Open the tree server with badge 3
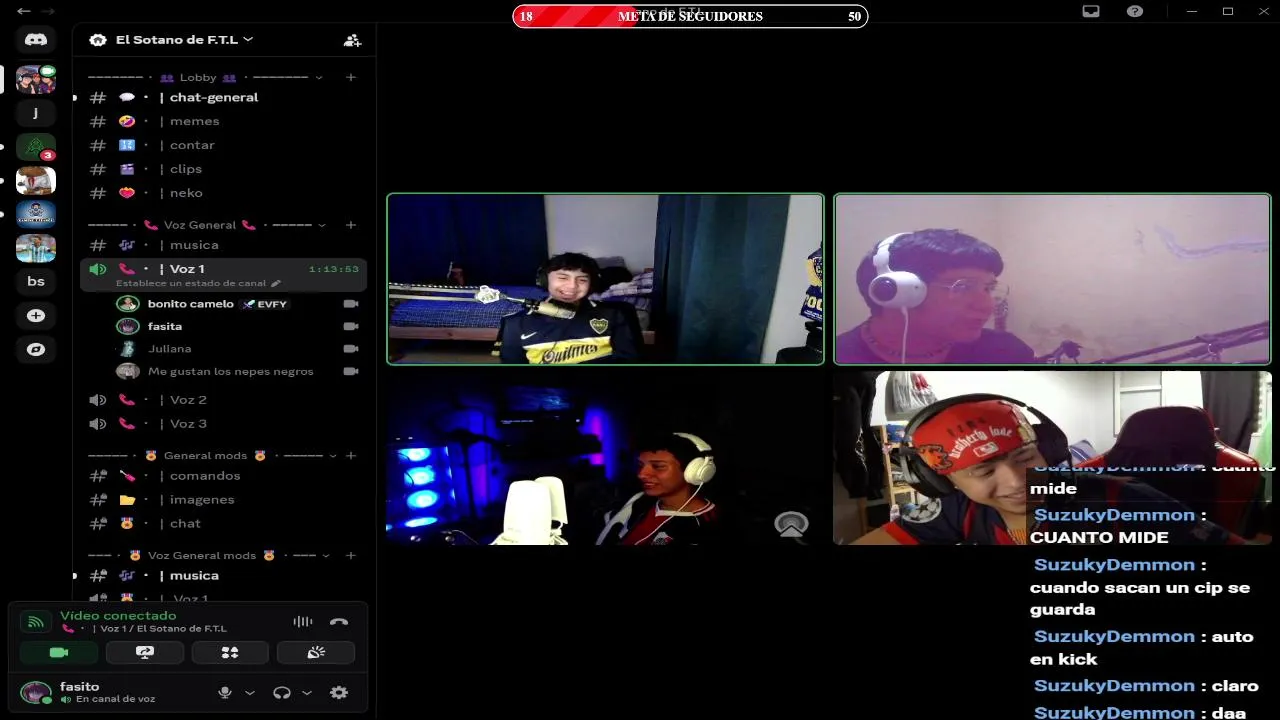This screenshot has width=1280, height=720. point(36,147)
